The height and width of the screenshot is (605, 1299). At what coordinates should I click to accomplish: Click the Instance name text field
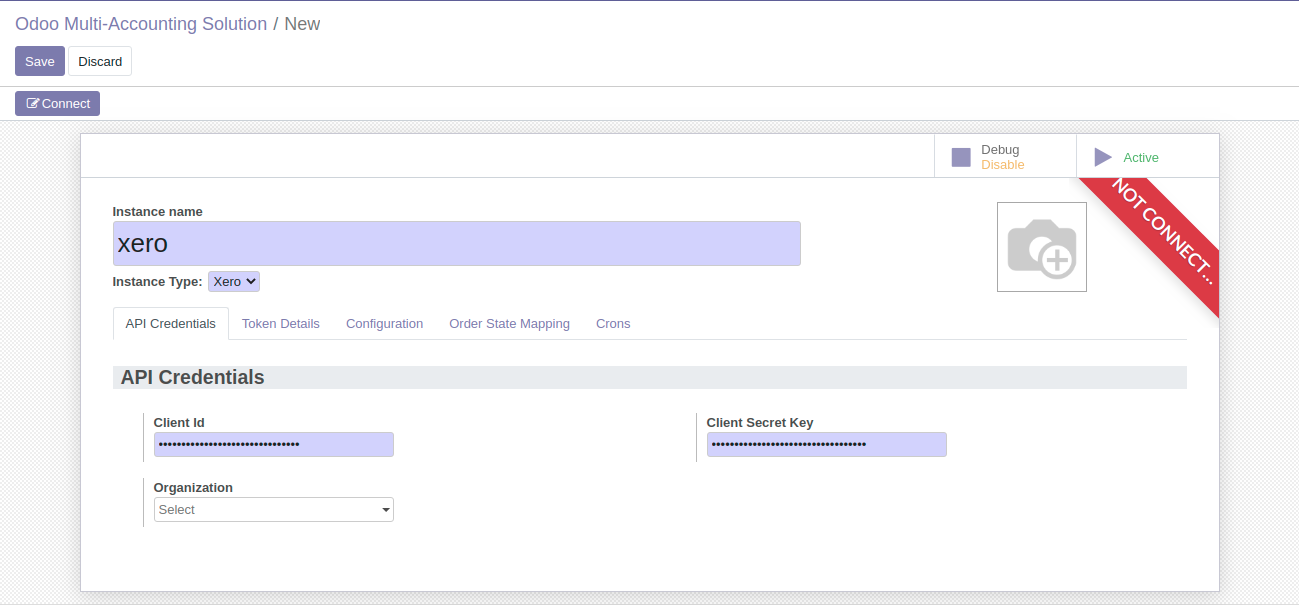(456, 244)
